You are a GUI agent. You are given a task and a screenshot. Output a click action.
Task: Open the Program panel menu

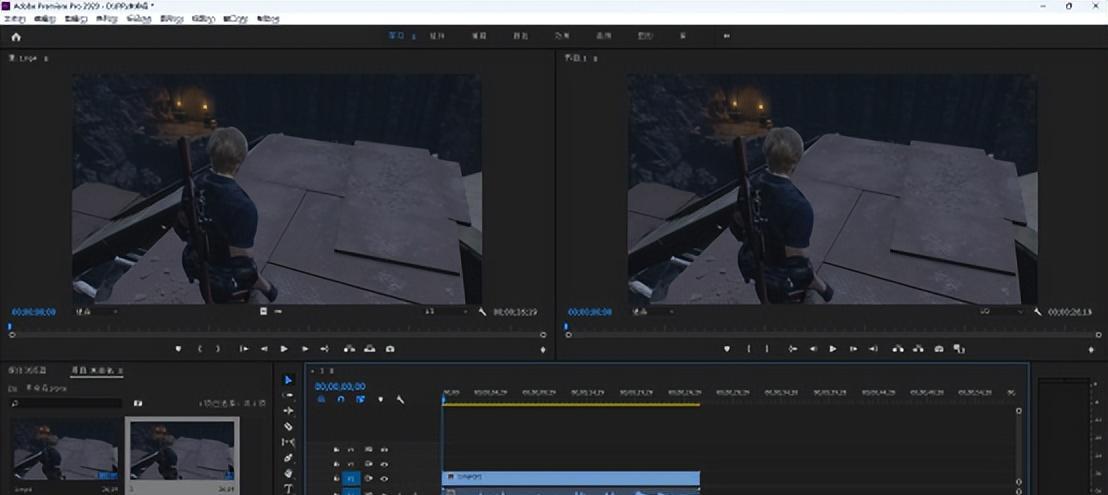pos(596,59)
